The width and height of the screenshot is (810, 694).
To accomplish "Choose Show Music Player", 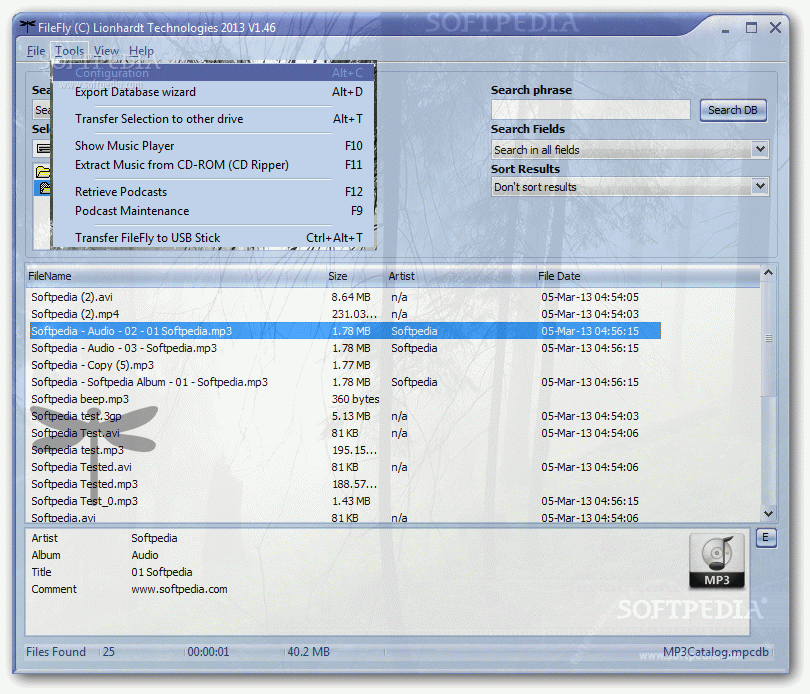I will click(214, 146).
